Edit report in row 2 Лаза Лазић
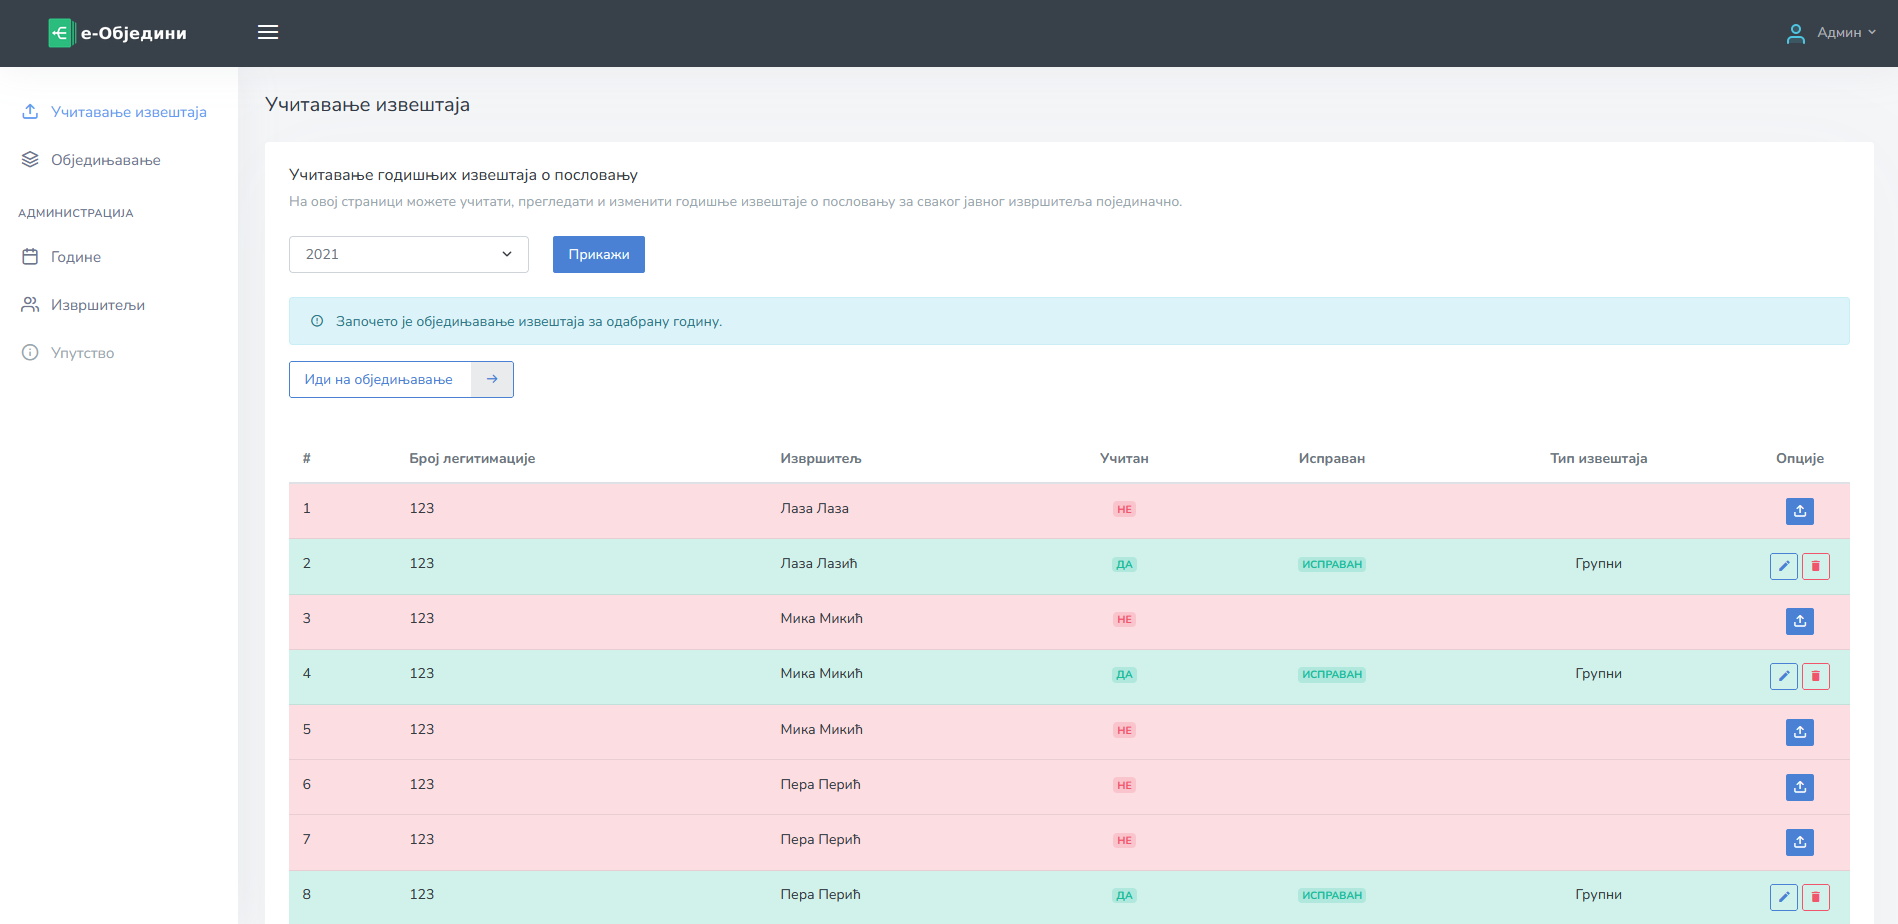The width and height of the screenshot is (1898, 924). [1783, 566]
